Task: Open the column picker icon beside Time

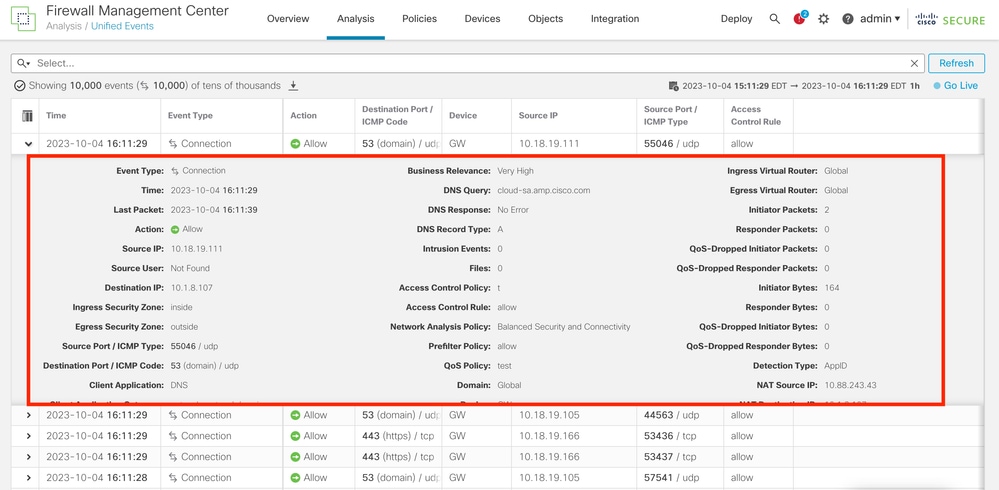Action: click(x=28, y=116)
